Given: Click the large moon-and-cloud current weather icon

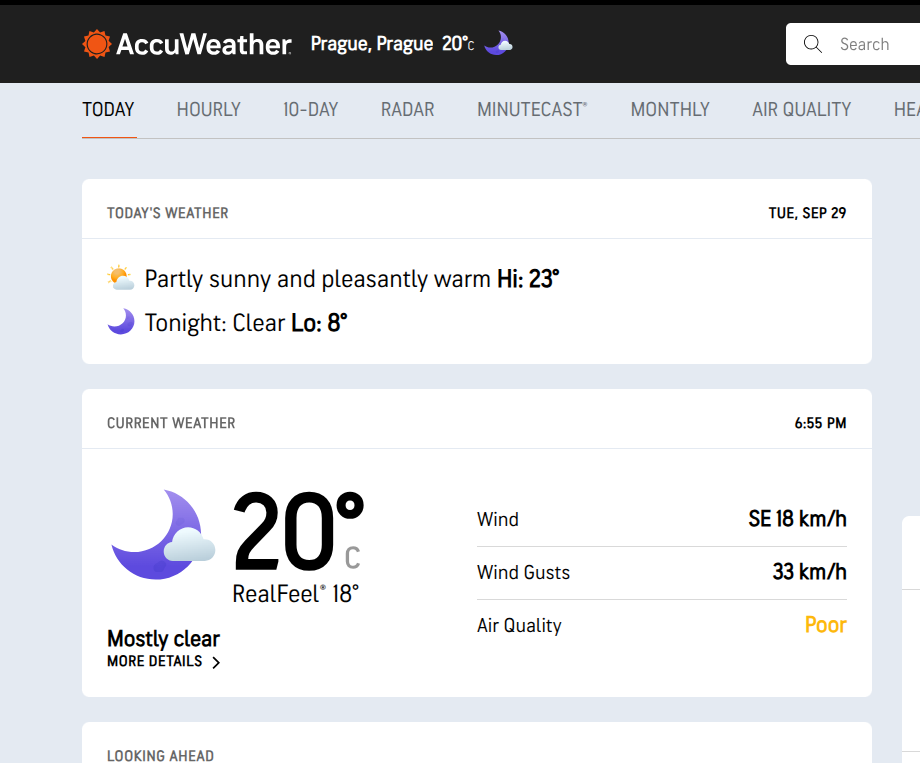Looking at the screenshot, I should click(163, 535).
